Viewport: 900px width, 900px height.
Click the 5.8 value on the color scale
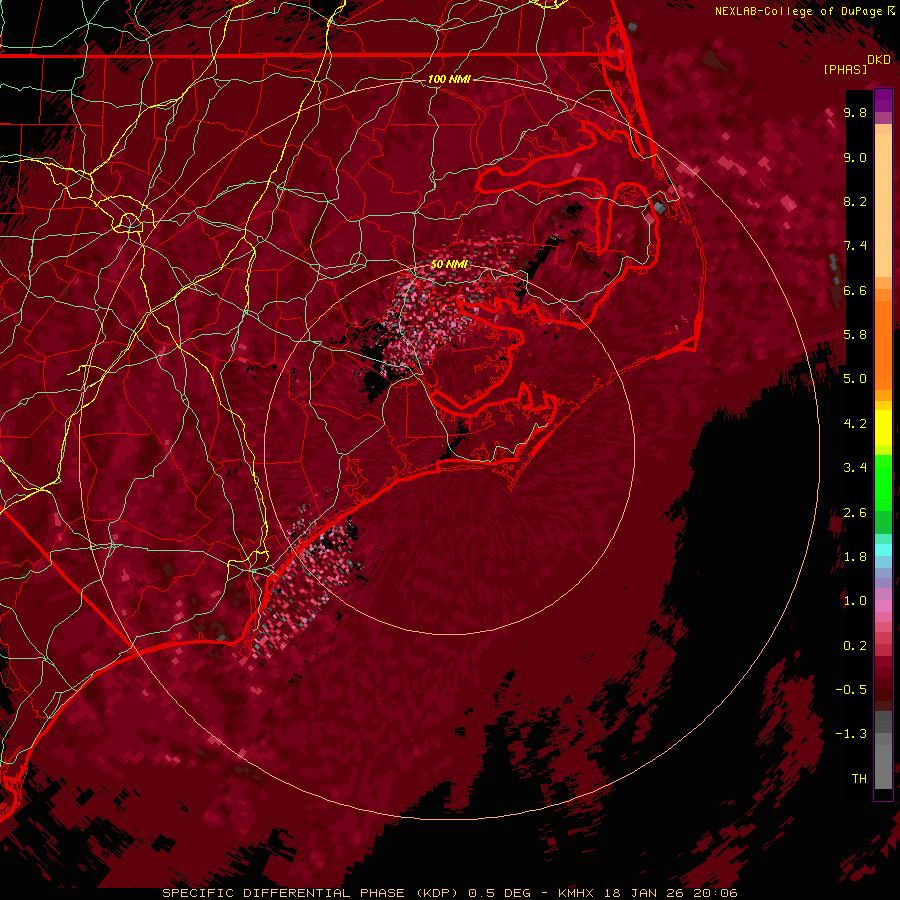point(855,335)
